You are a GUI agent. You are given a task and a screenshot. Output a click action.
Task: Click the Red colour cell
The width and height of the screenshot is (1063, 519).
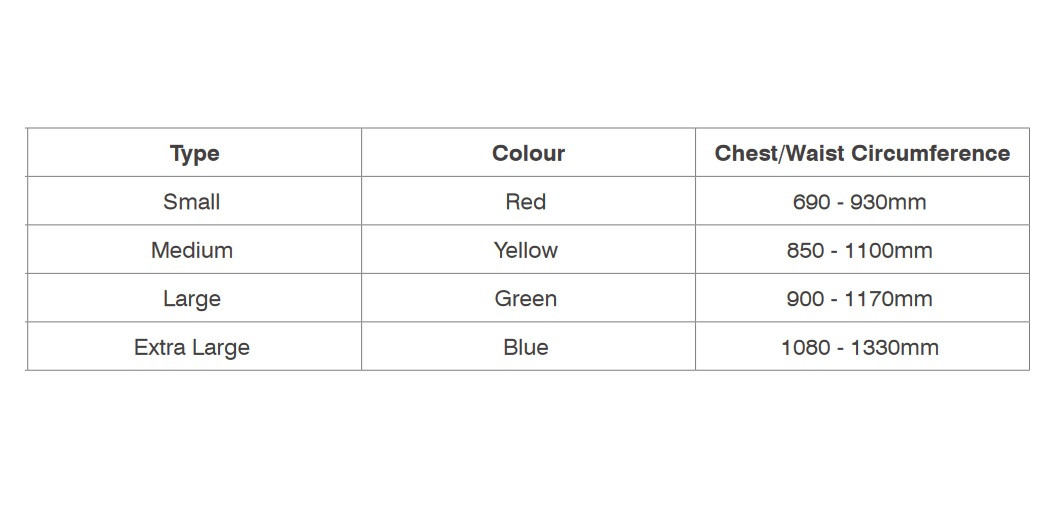coord(528,201)
